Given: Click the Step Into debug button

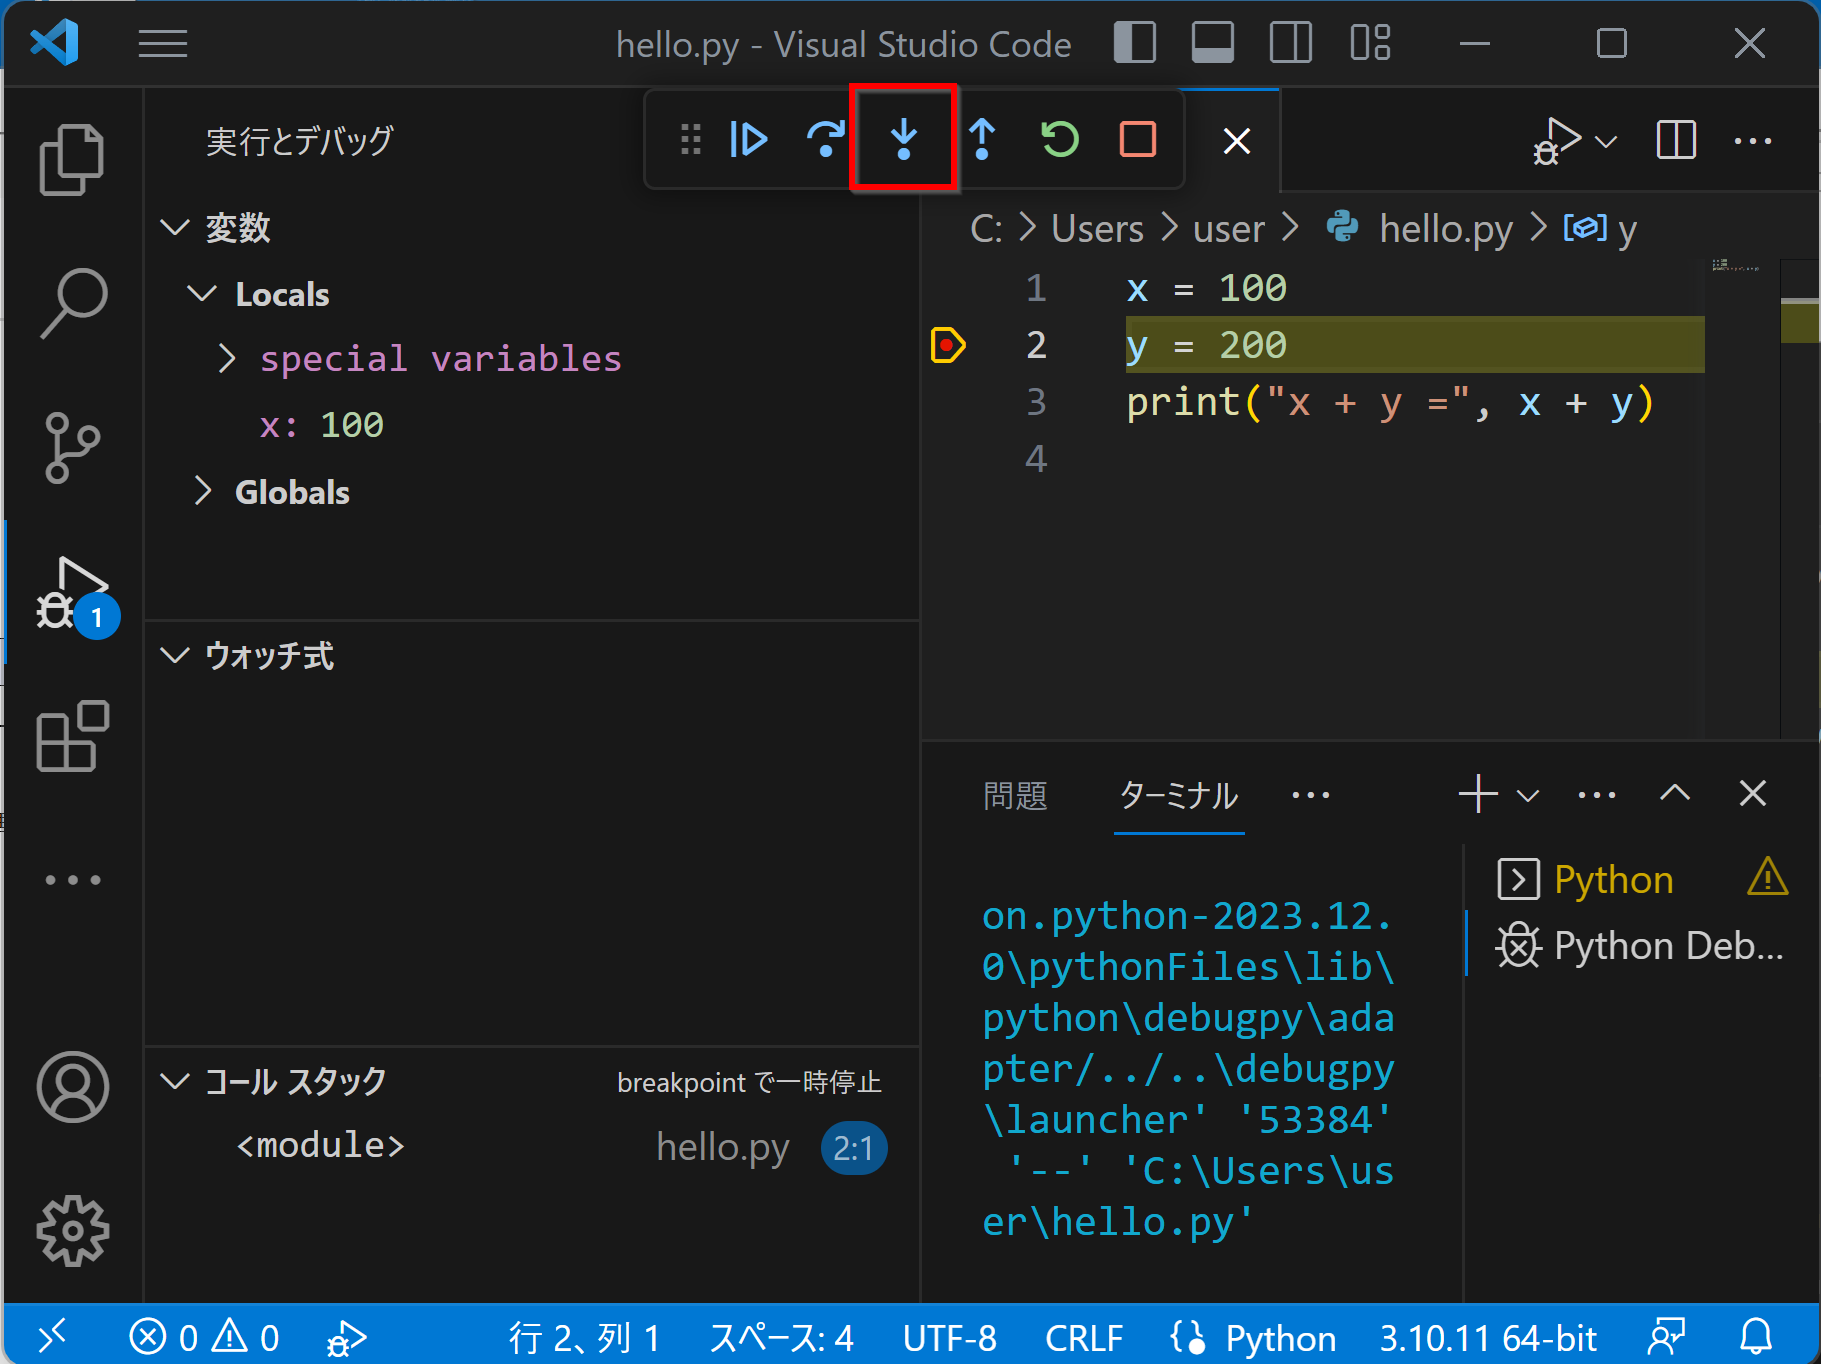Looking at the screenshot, I should coord(903,139).
